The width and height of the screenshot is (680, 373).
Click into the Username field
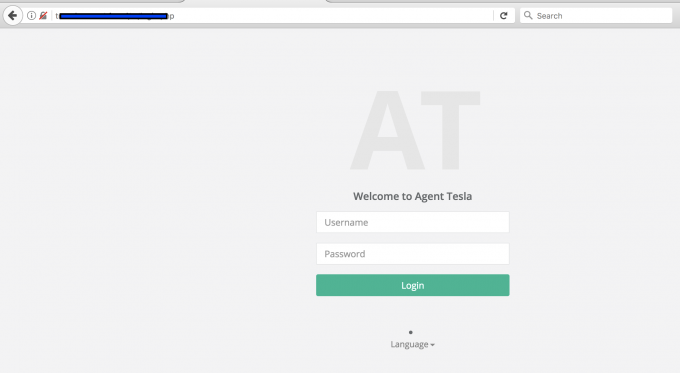pos(412,222)
